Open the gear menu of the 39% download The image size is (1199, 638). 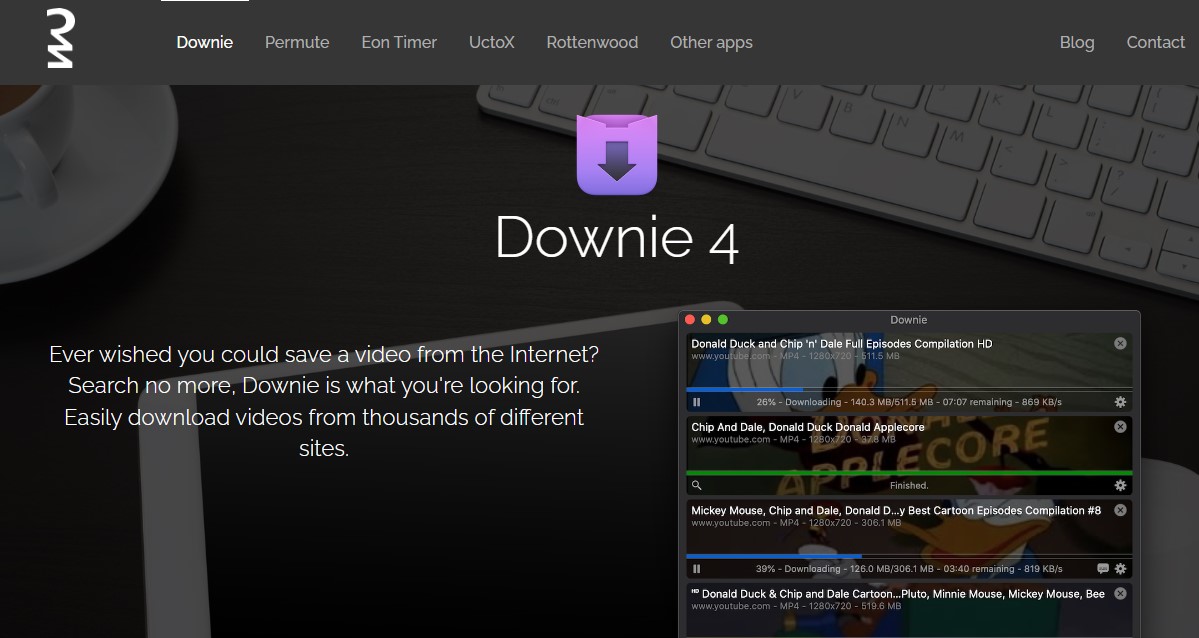[1120, 569]
